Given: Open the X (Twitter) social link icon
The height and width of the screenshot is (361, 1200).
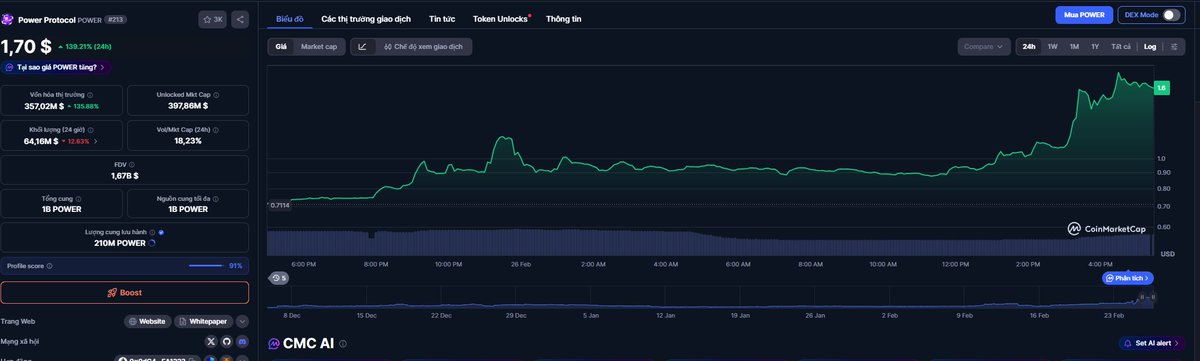Looking at the screenshot, I should pos(211,342).
